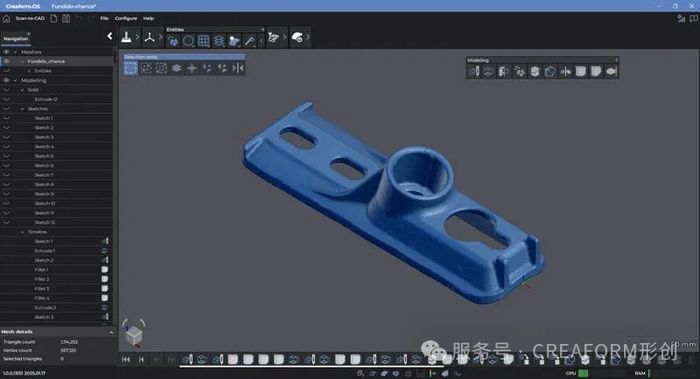Viewport: 700px width, 379px height.
Task: Show hidden Sketch 1 in Sketches
Action: click(x=6, y=118)
